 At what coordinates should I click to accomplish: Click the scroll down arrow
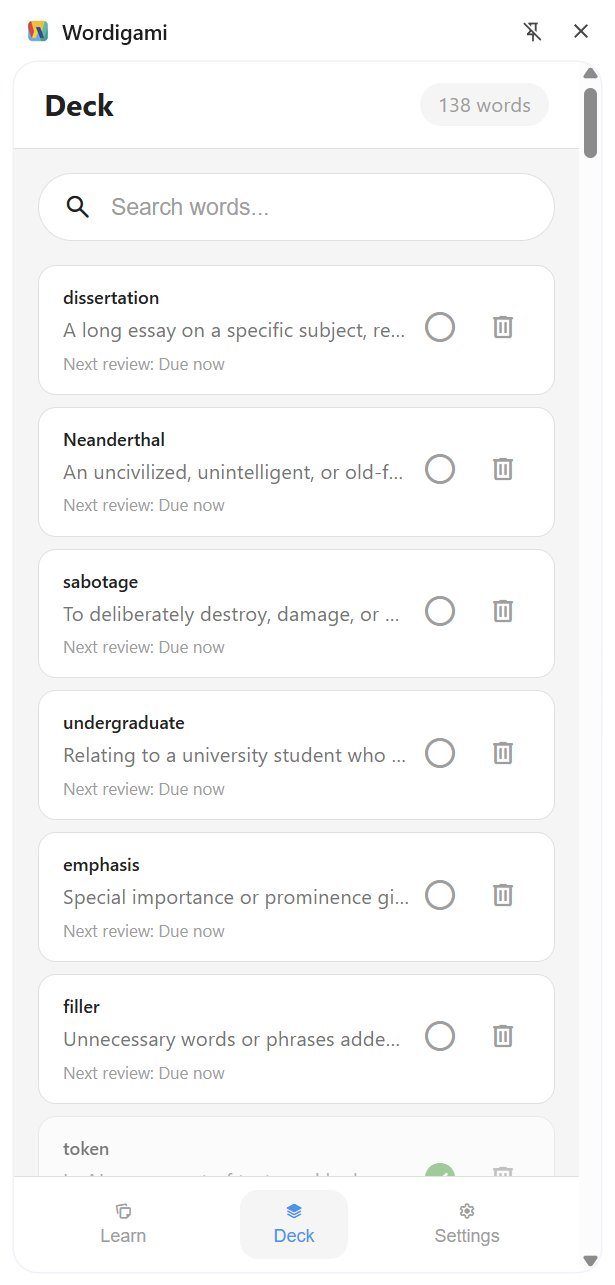pyautogui.click(x=591, y=1259)
